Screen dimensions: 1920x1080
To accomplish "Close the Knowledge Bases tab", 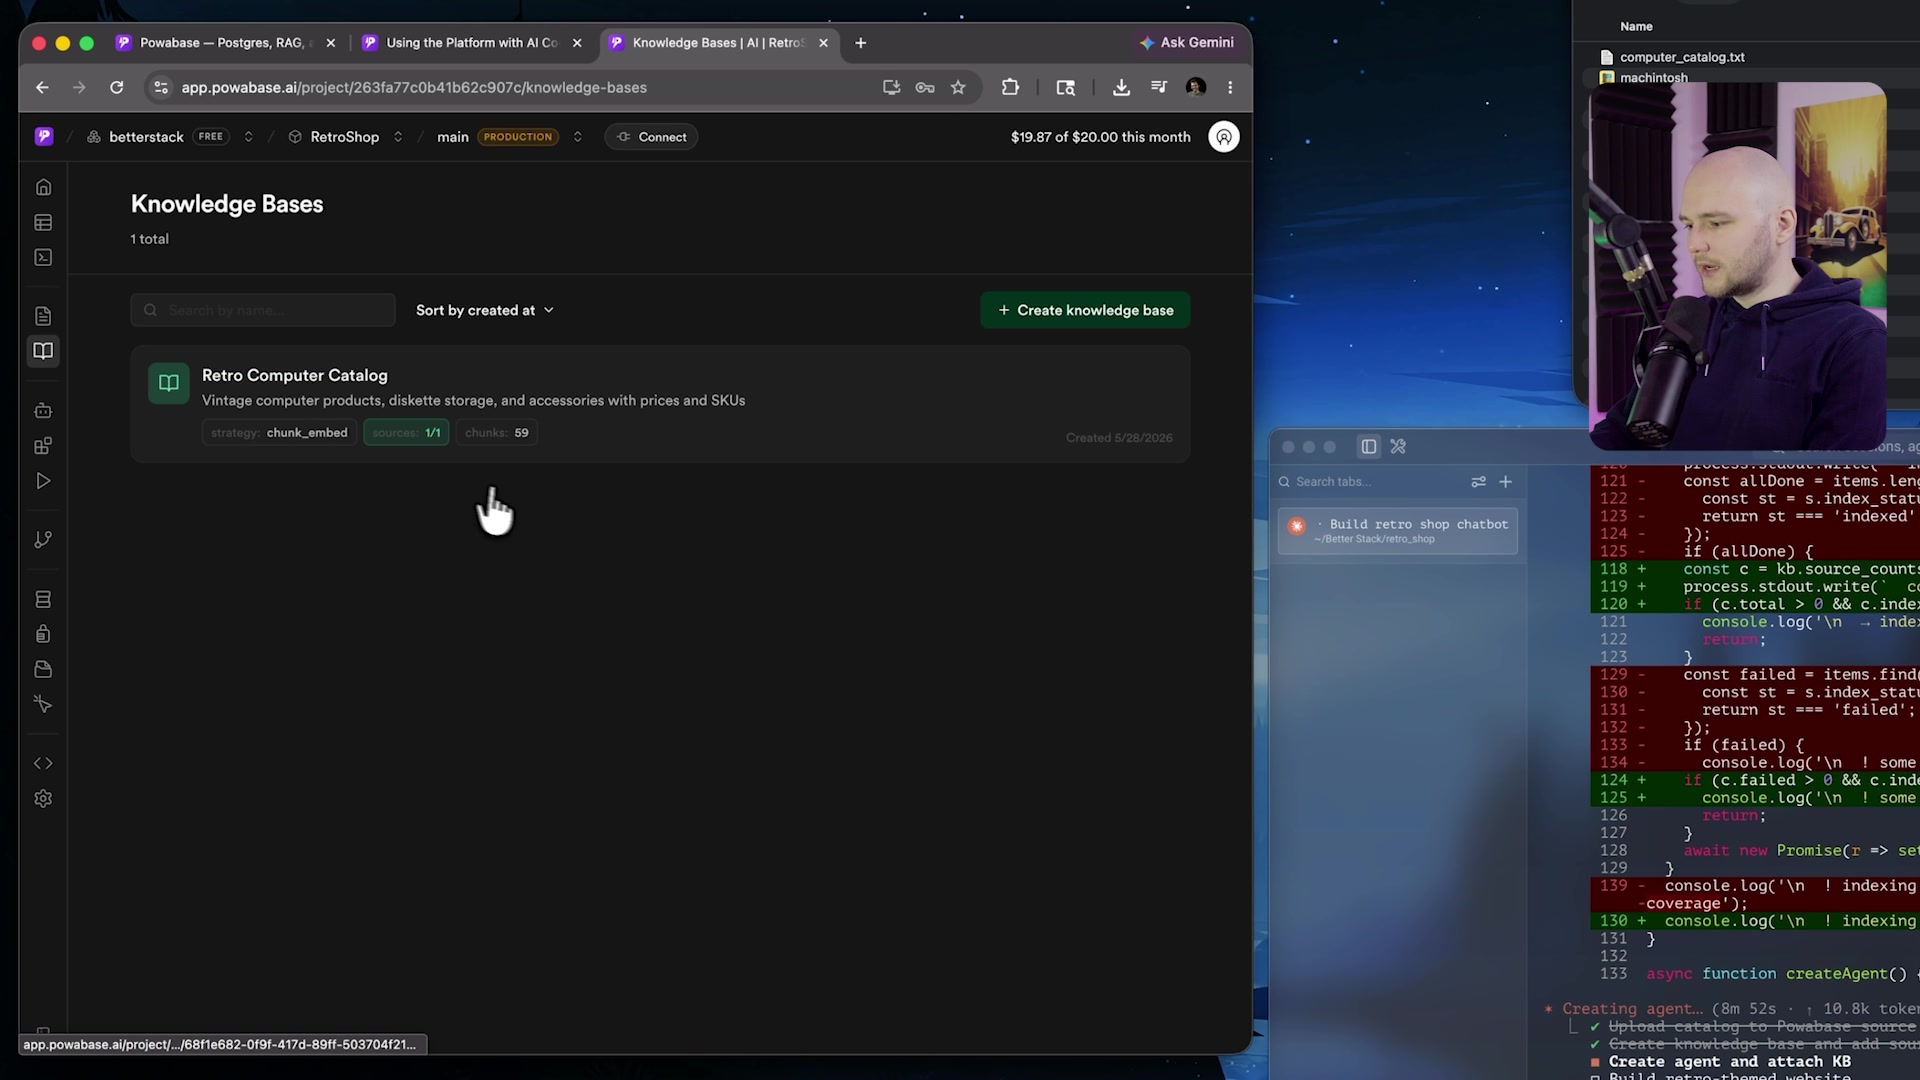I will pyautogui.click(x=823, y=43).
